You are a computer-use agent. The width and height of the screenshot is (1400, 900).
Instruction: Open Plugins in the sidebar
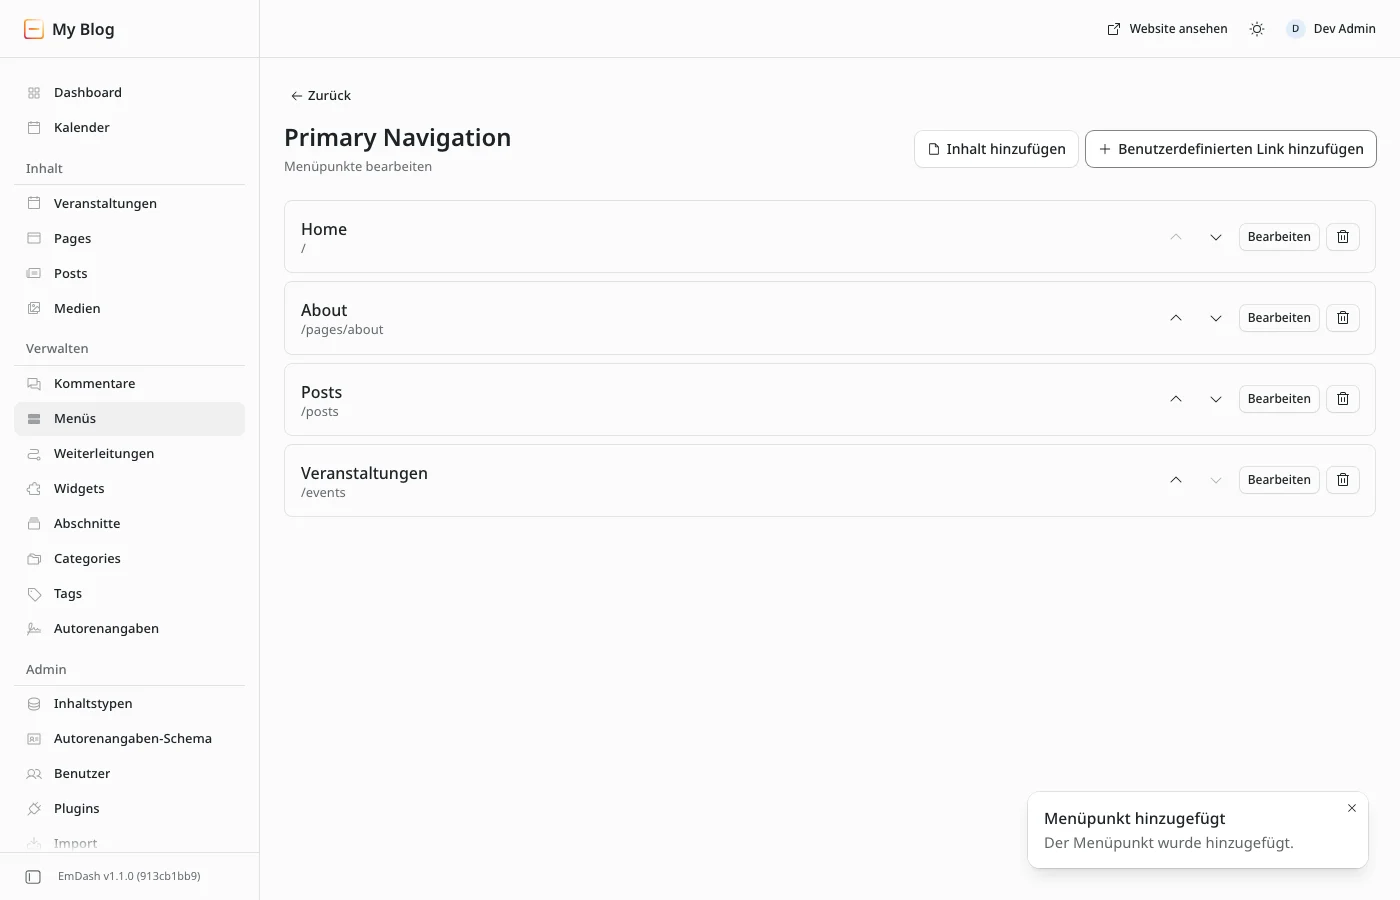click(130, 809)
